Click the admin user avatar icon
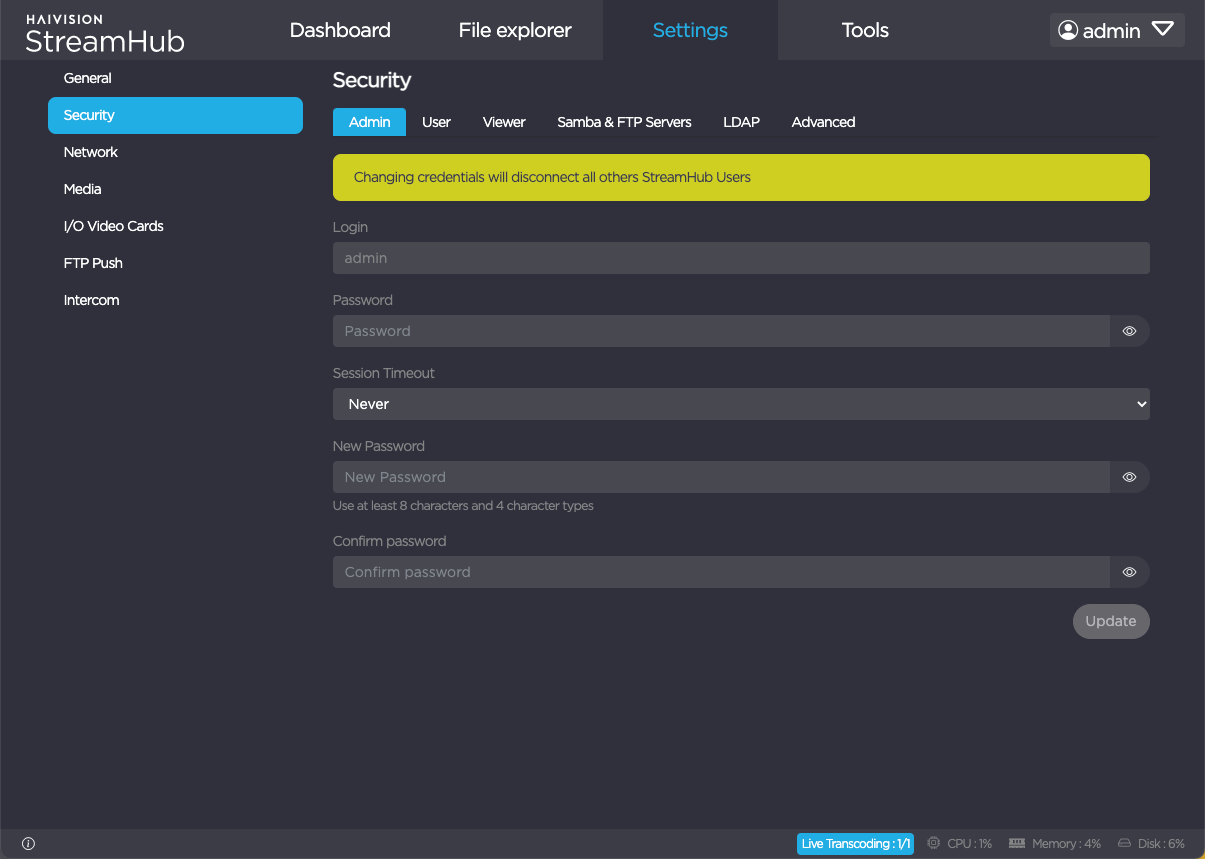The width and height of the screenshot is (1205, 859). (1068, 31)
